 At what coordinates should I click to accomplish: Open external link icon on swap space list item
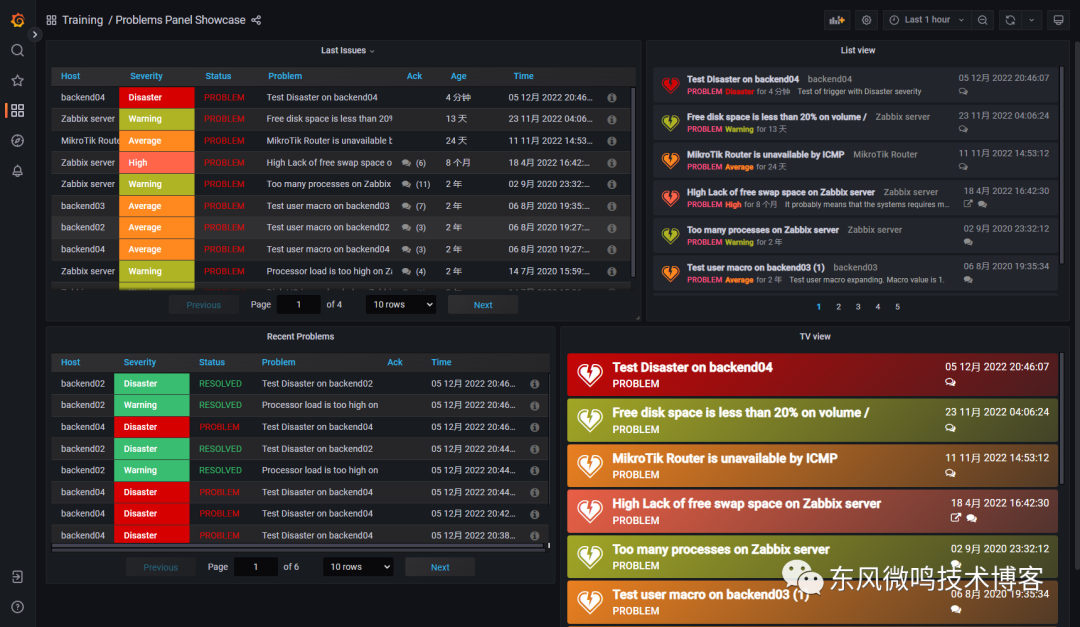968,204
